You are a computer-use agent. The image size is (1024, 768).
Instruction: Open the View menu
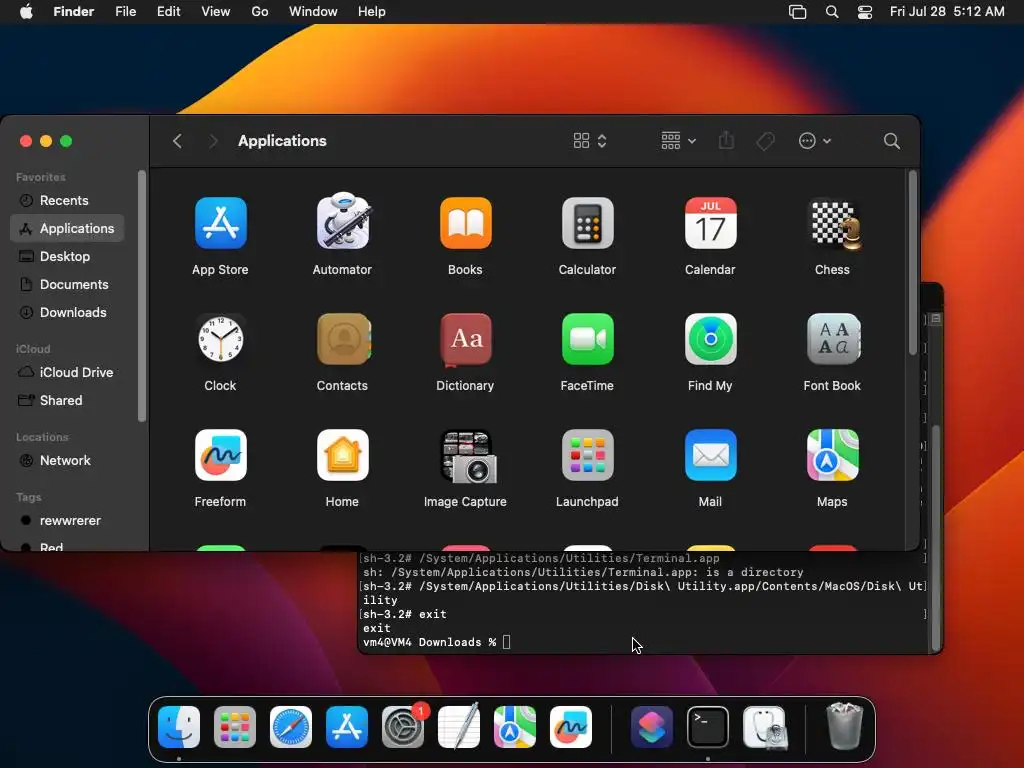pyautogui.click(x=216, y=12)
